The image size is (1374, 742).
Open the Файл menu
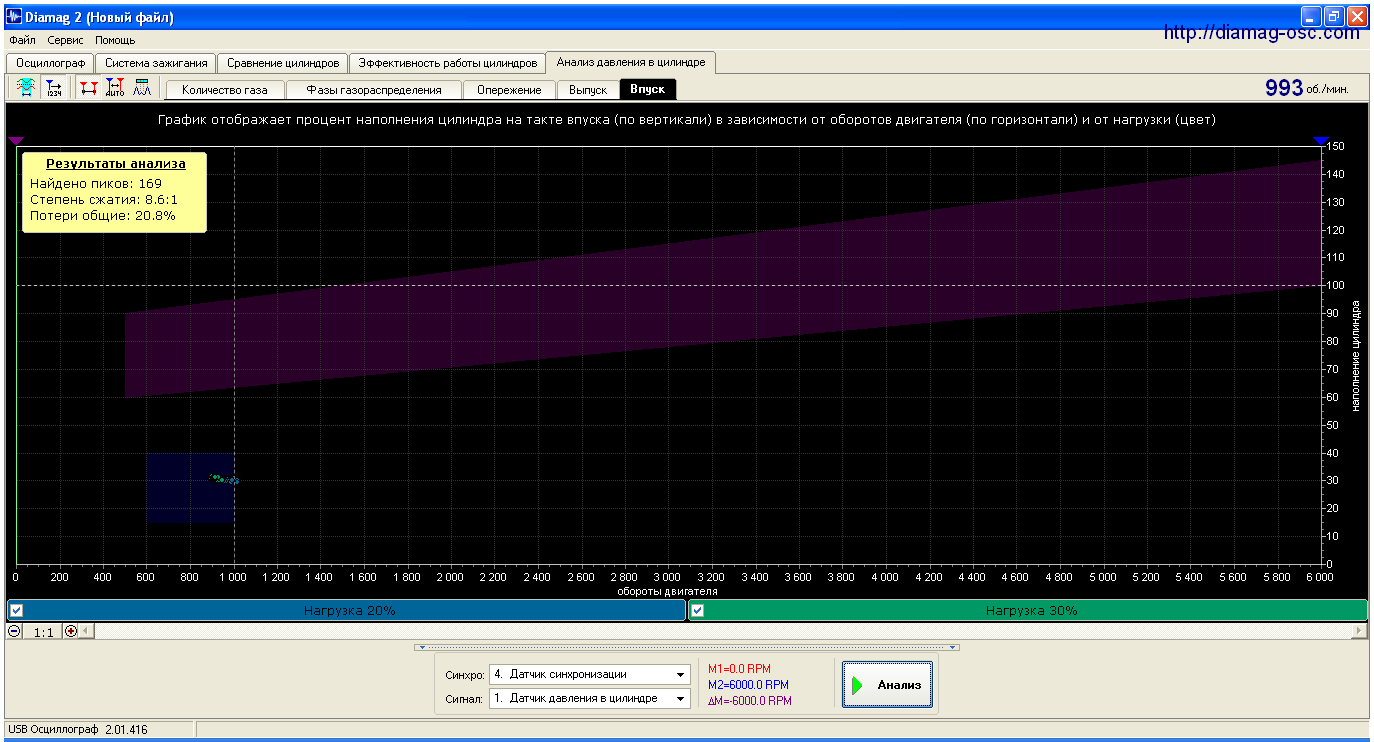point(22,40)
